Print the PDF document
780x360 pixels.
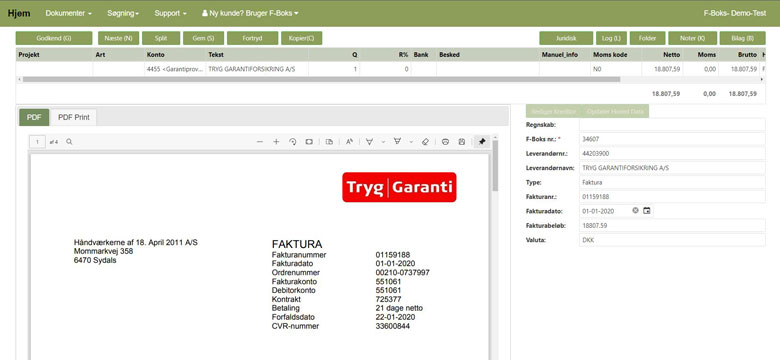pyautogui.click(x=445, y=142)
